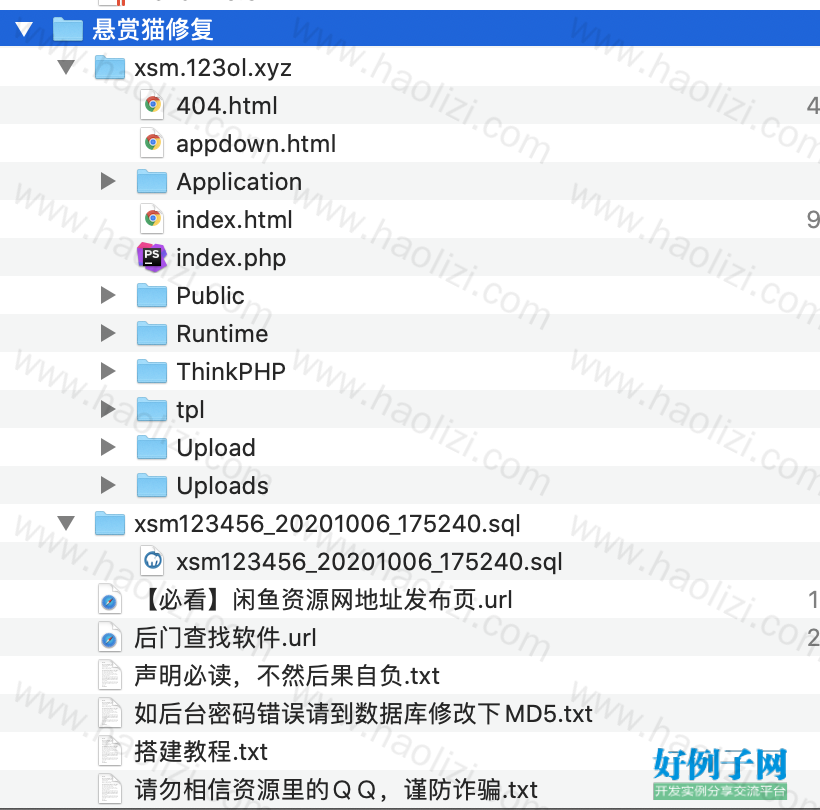This screenshot has width=820, height=810.
Task: Click text file icon of MD5.txt file
Action: pyautogui.click(x=110, y=713)
